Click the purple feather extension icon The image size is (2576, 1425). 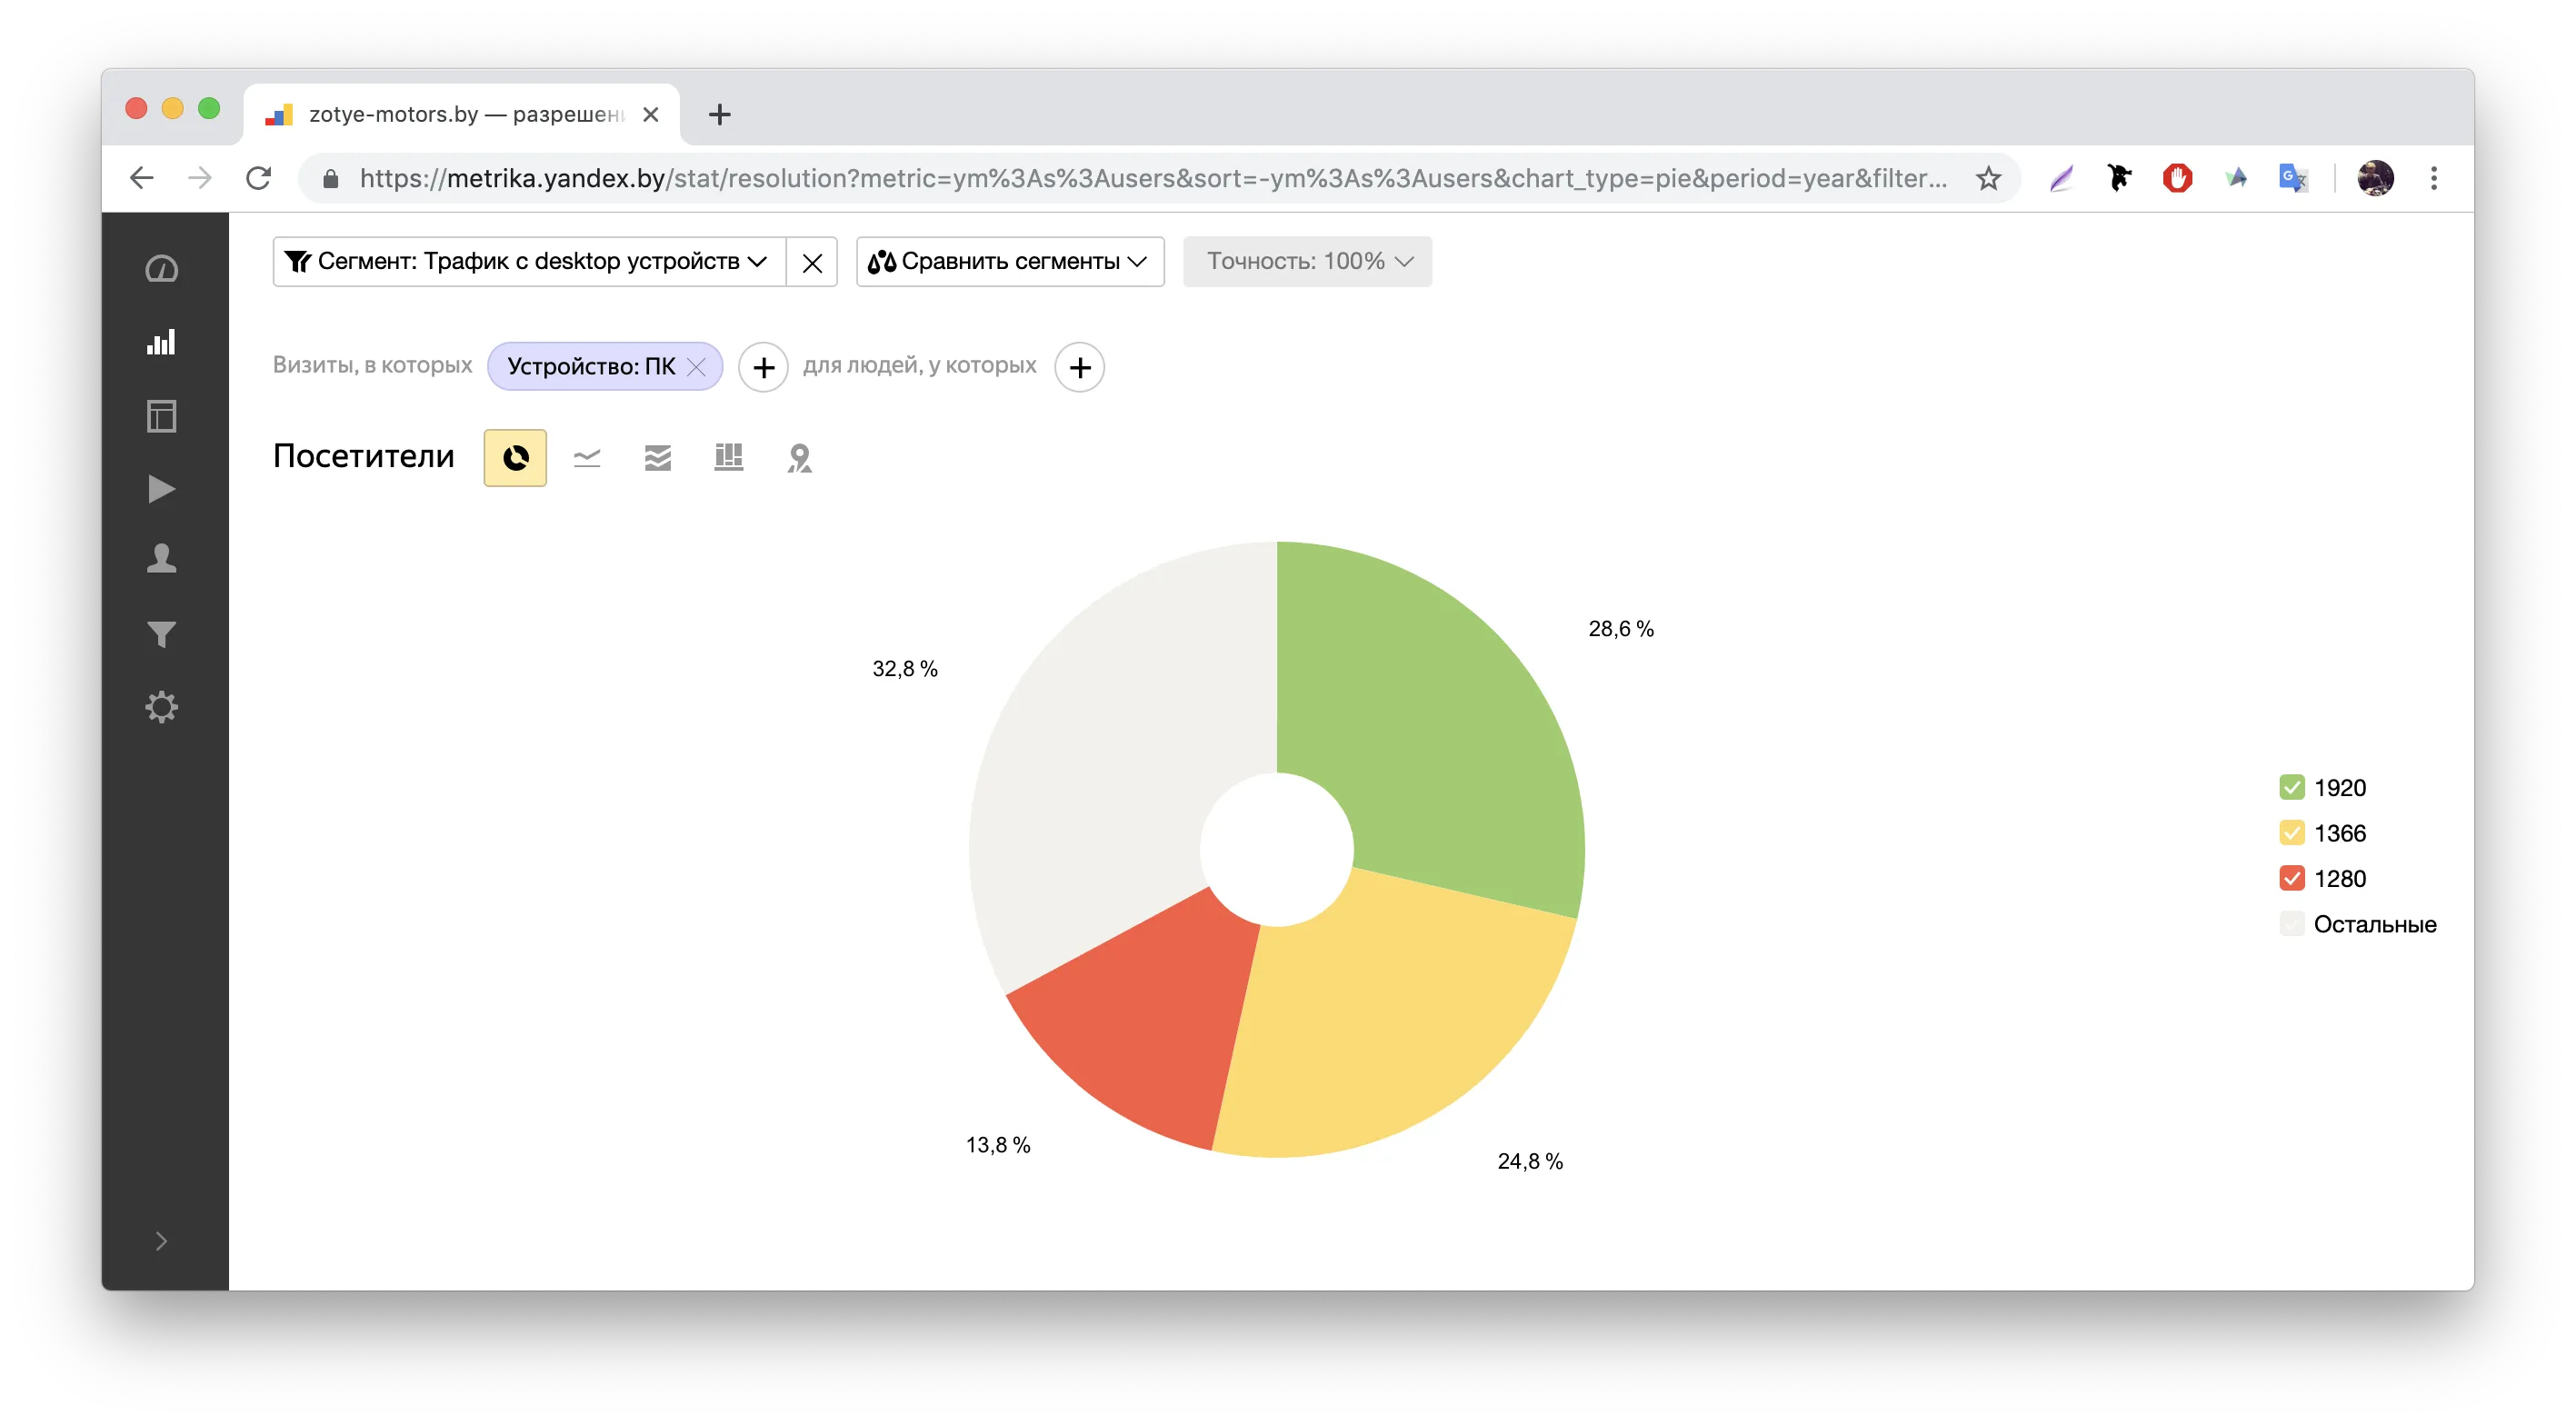click(x=2061, y=178)
